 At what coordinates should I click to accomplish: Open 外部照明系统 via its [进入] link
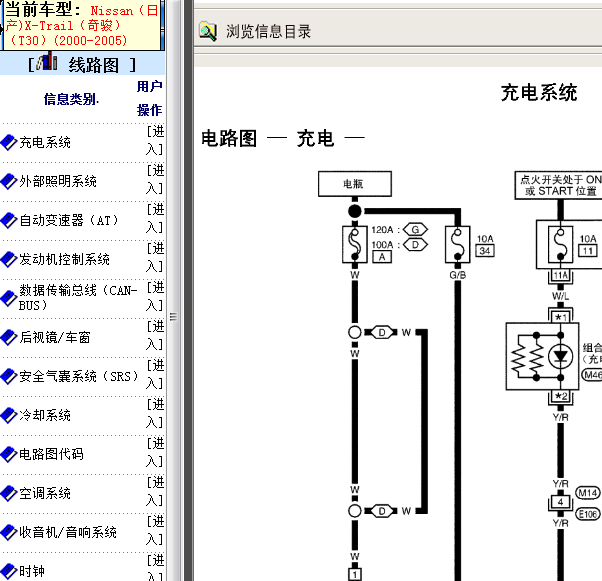point(155,179)
